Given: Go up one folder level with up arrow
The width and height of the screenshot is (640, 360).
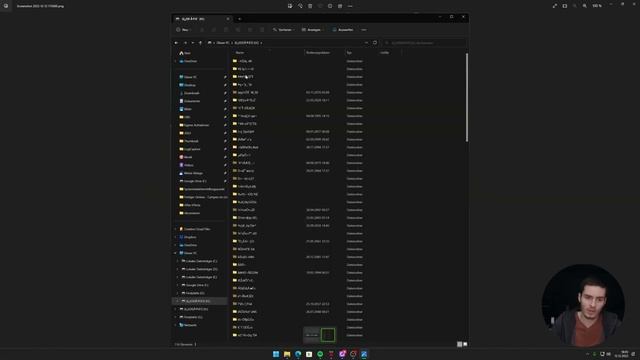Looking at the screenshot, I should pyautogui.click(x=200, y=43).
